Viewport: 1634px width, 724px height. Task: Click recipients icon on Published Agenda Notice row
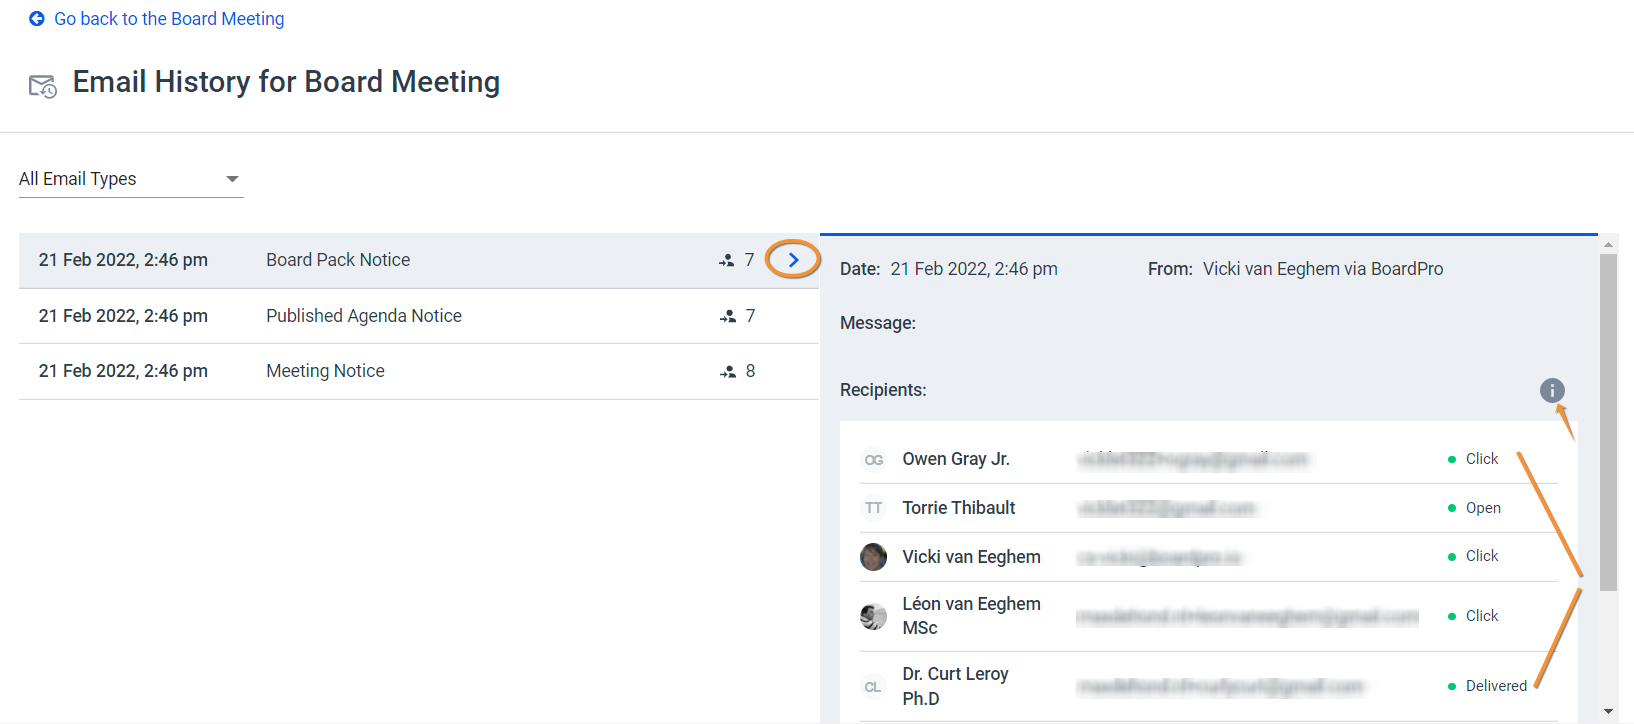(x=727, y=317)
